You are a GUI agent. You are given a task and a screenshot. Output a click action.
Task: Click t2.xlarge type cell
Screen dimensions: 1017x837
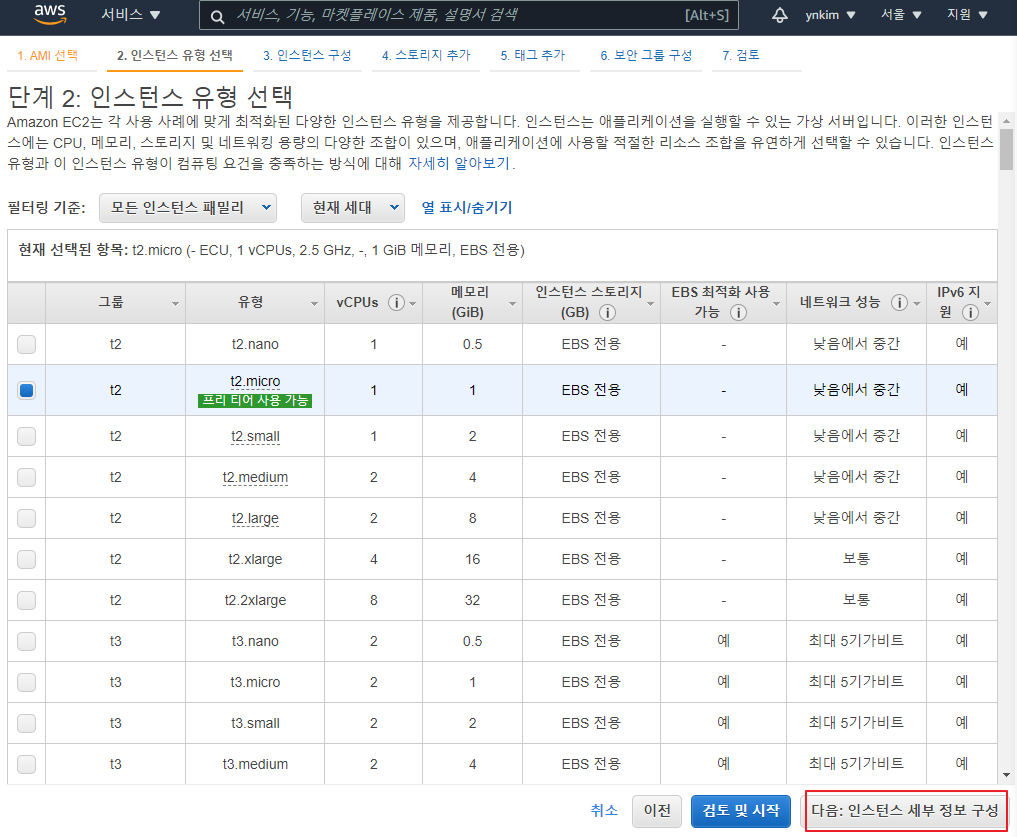pyautogui.click(x=256, y=559)
